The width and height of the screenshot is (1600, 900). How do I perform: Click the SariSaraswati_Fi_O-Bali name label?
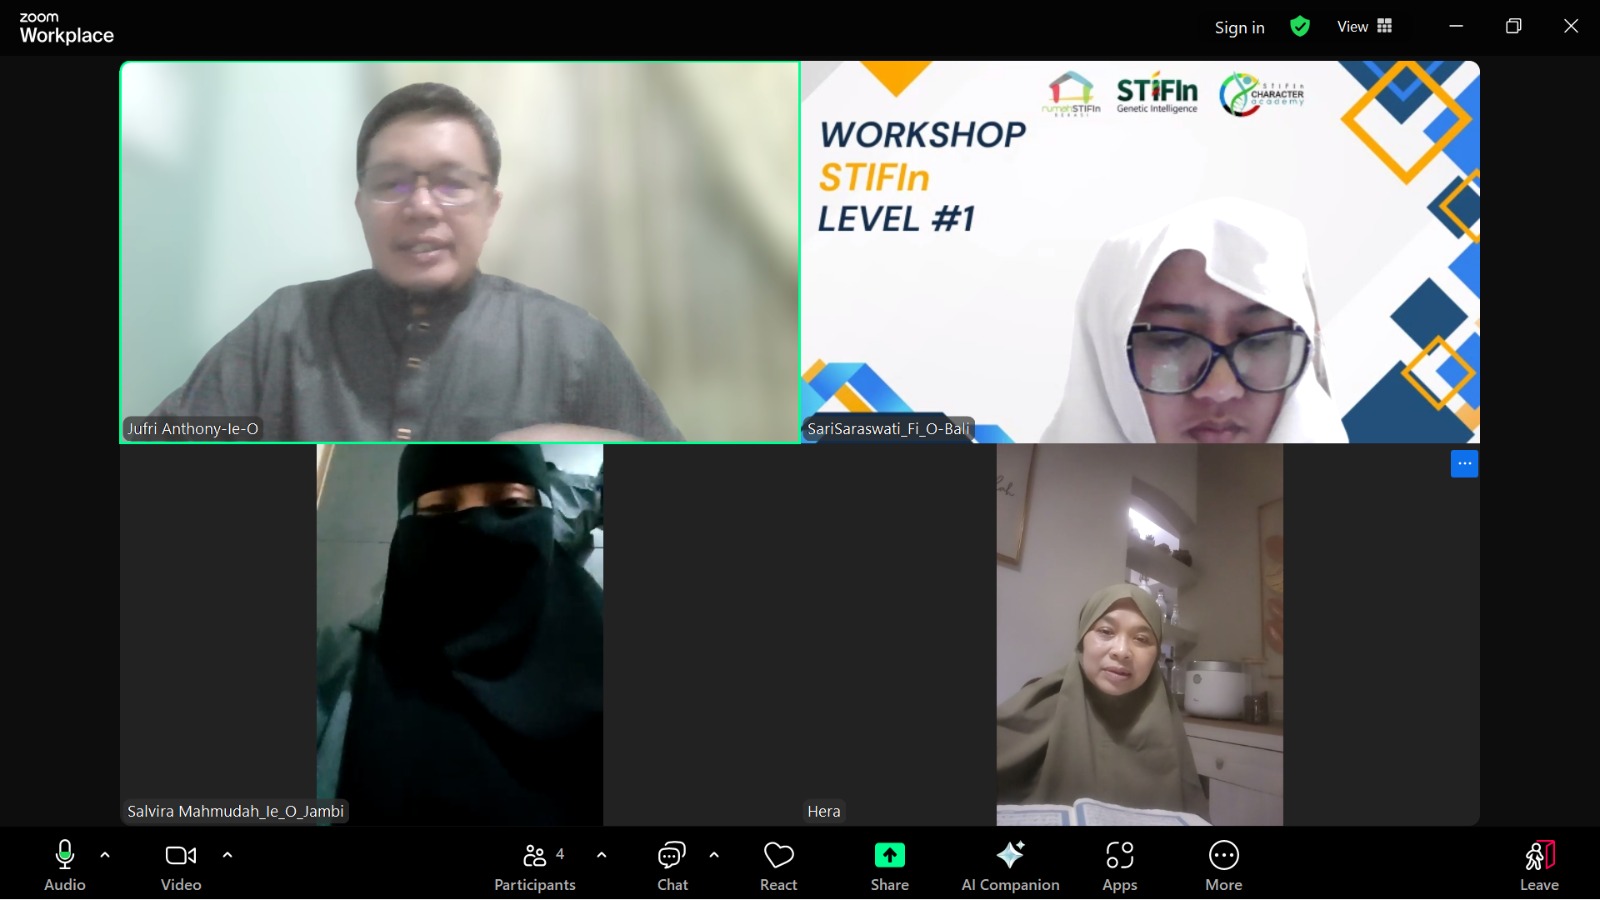(888, 429)
